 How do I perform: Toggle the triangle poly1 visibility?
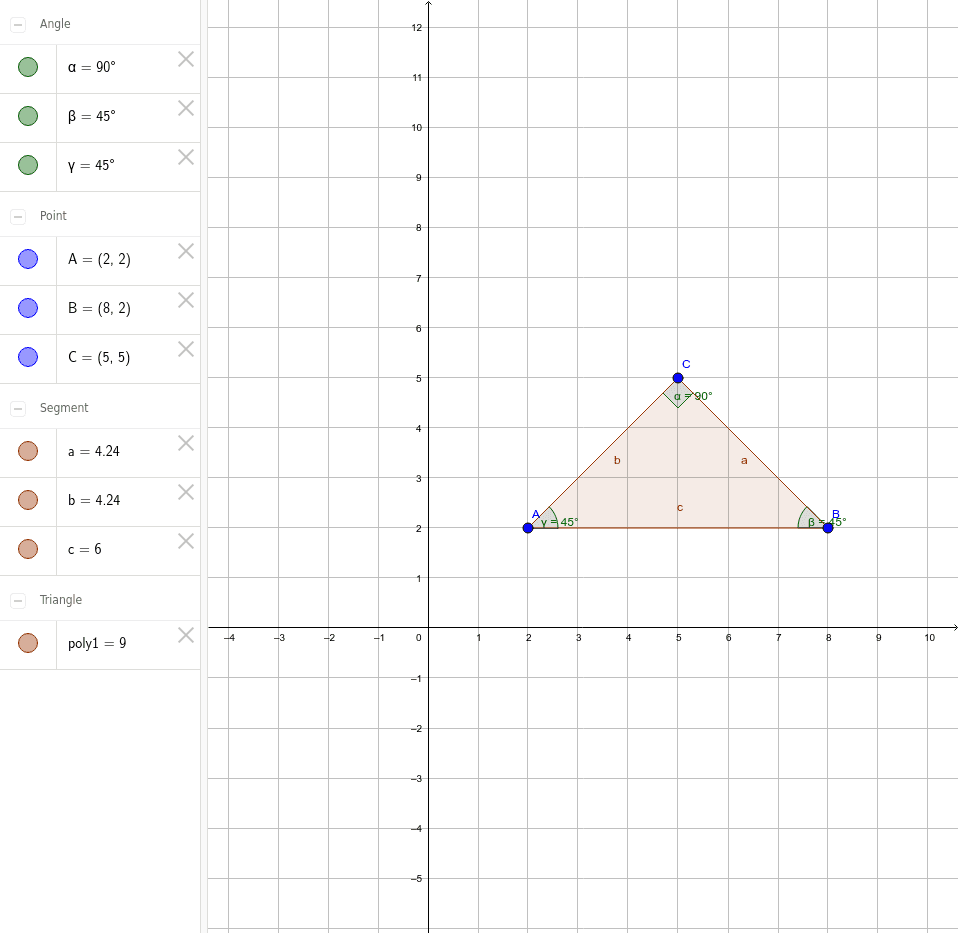click(x=27, y=643)
